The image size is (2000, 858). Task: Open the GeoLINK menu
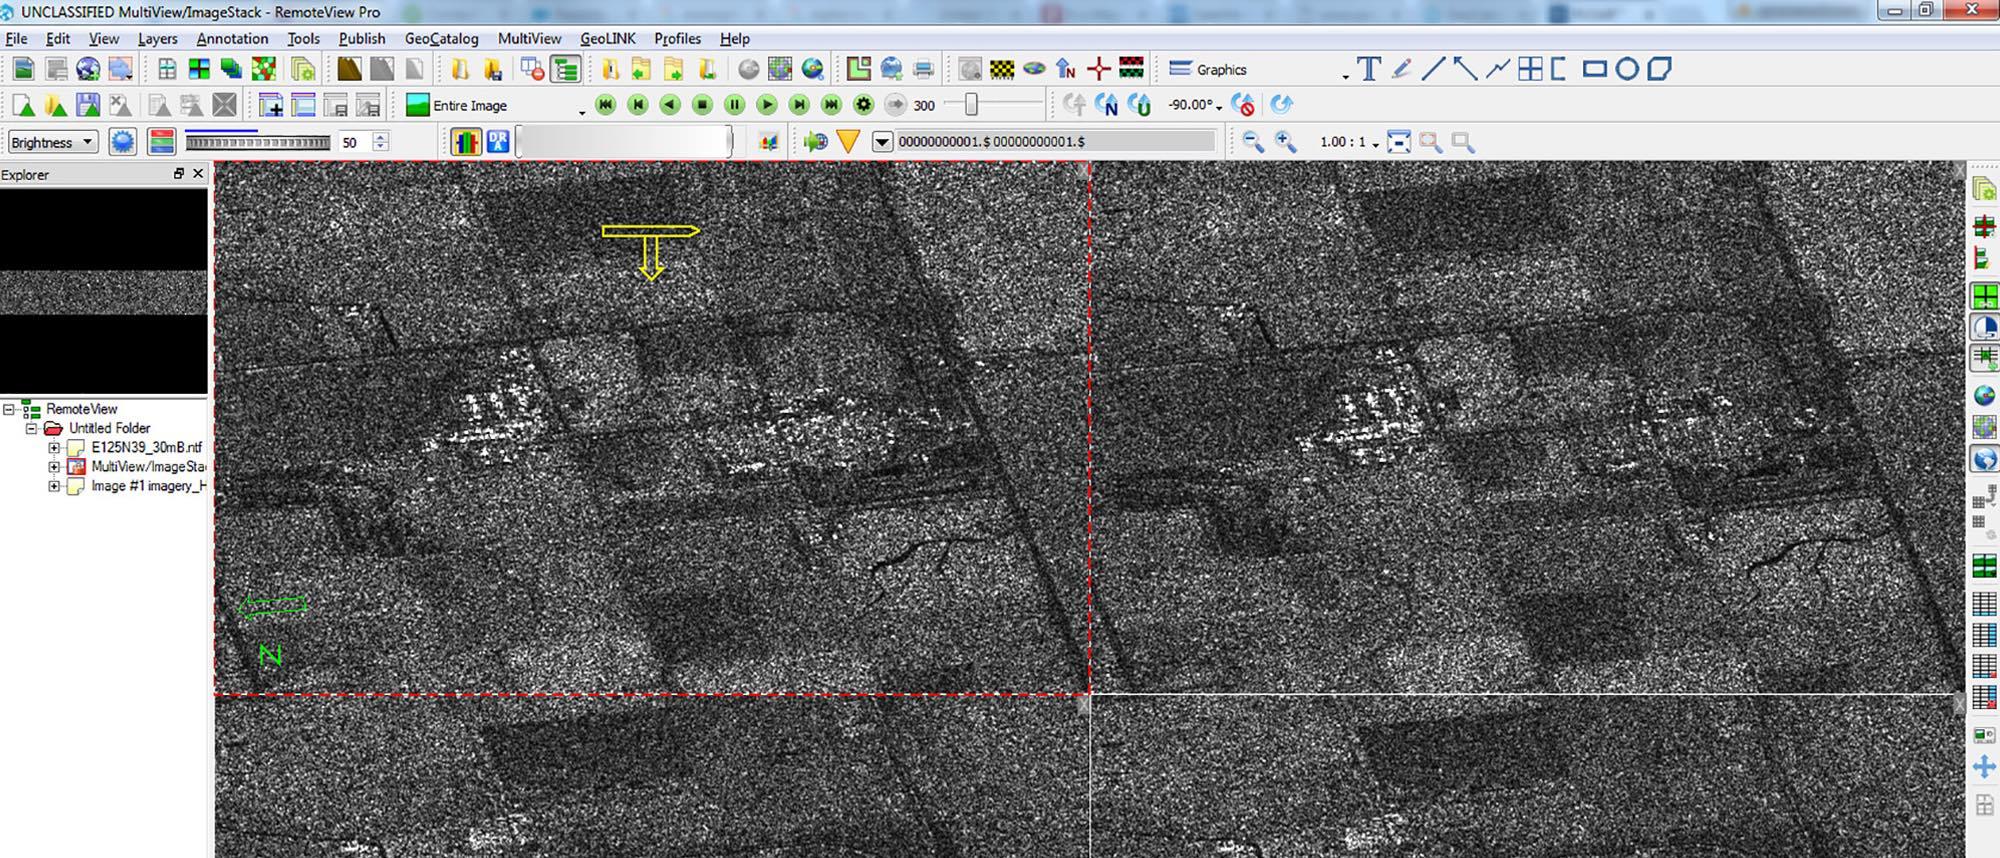(x=607, y=38)
